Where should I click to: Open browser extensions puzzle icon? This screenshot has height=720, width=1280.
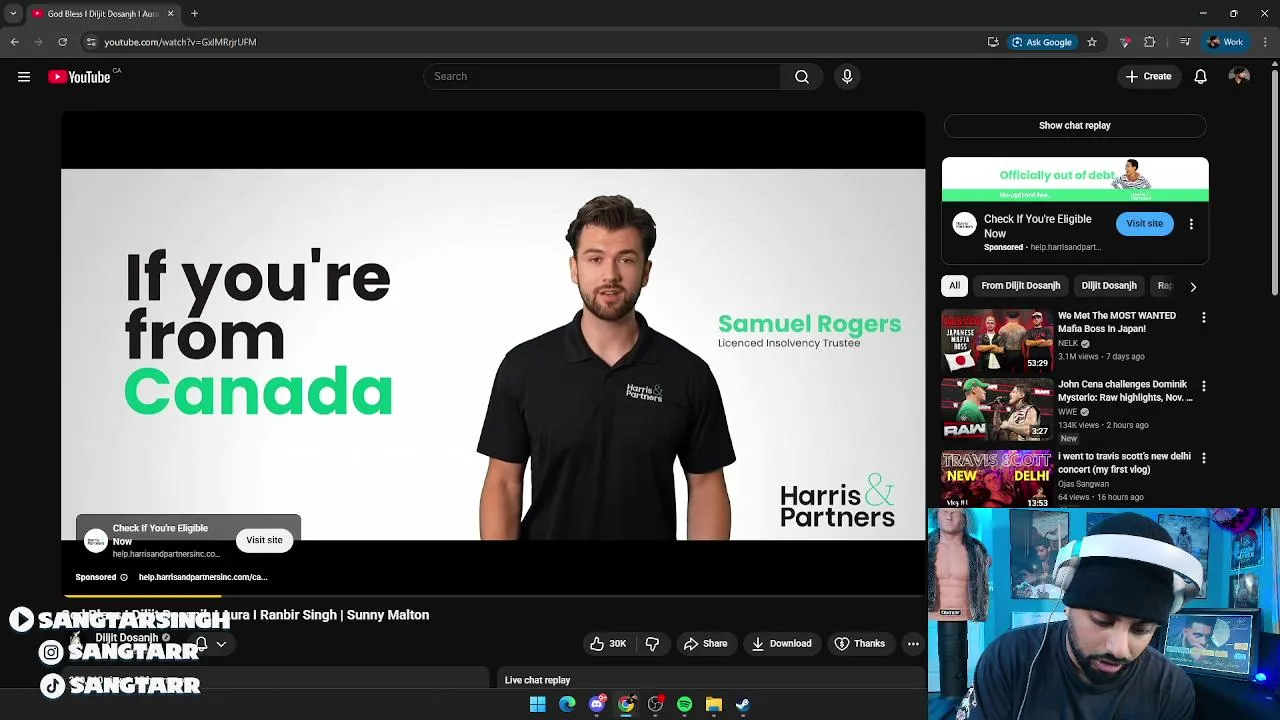[x=1149, y=42]
